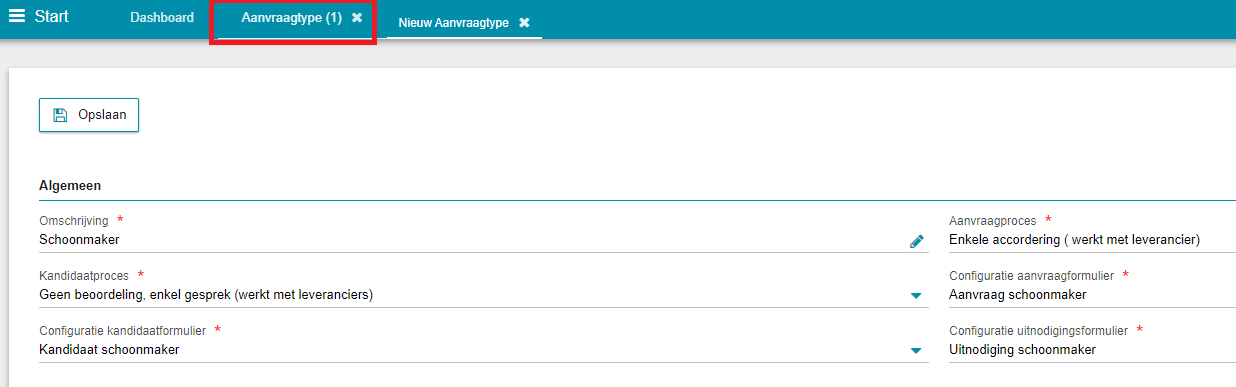Switch to the Dashboard tab
1236x387 pixels.
point(162,18)
